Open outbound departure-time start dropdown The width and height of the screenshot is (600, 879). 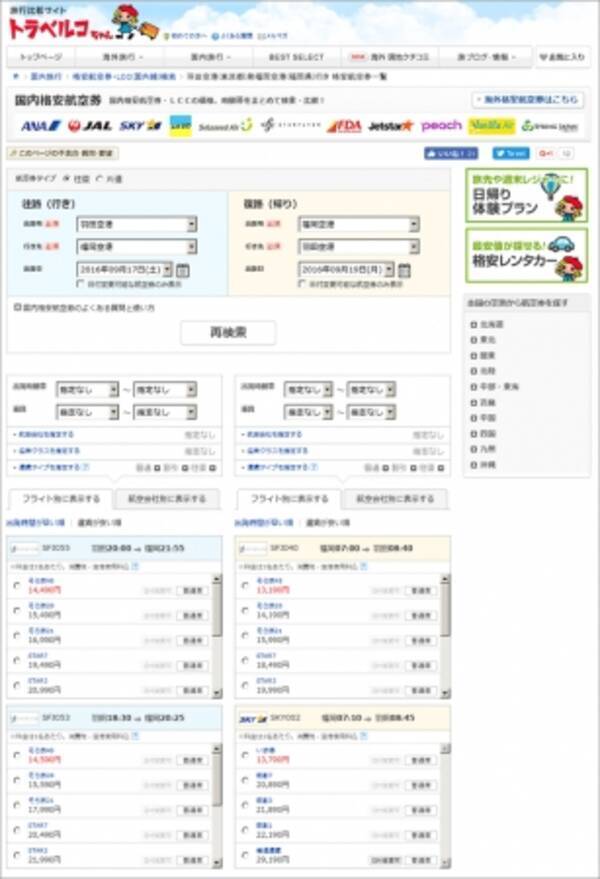[x=87, y=390]
